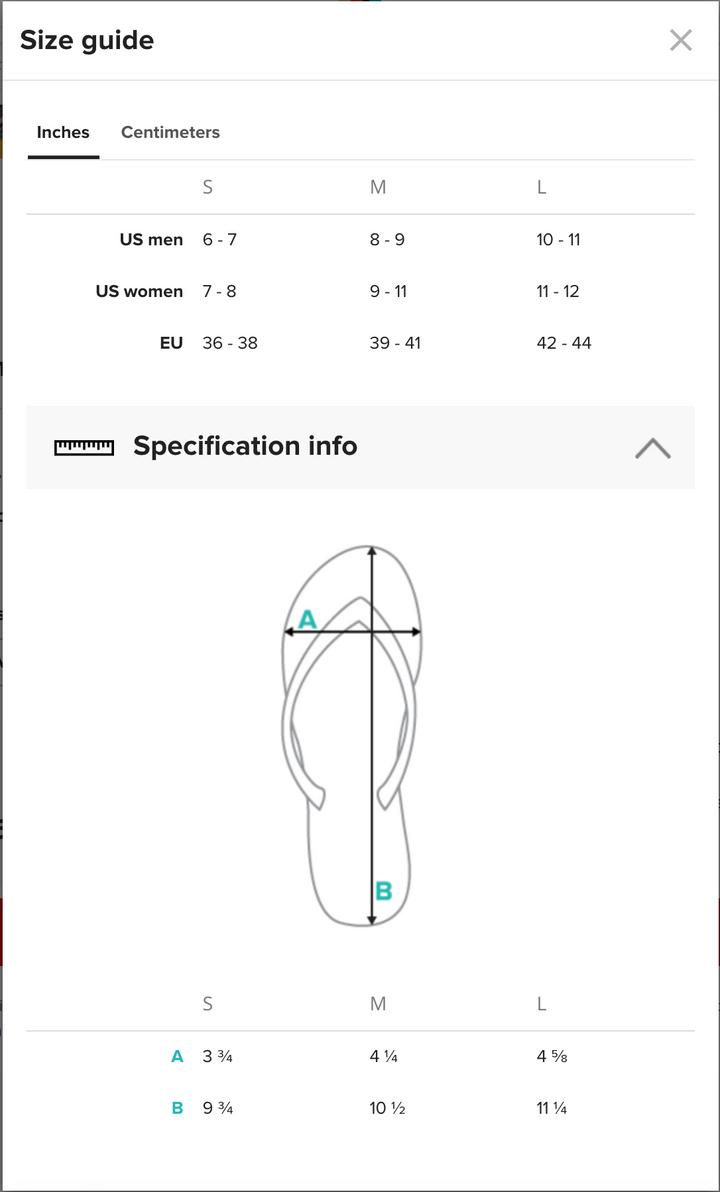
Task: Click the US men 10 - 11 cell
Action: pyautogui.click(x=558, y=240)
